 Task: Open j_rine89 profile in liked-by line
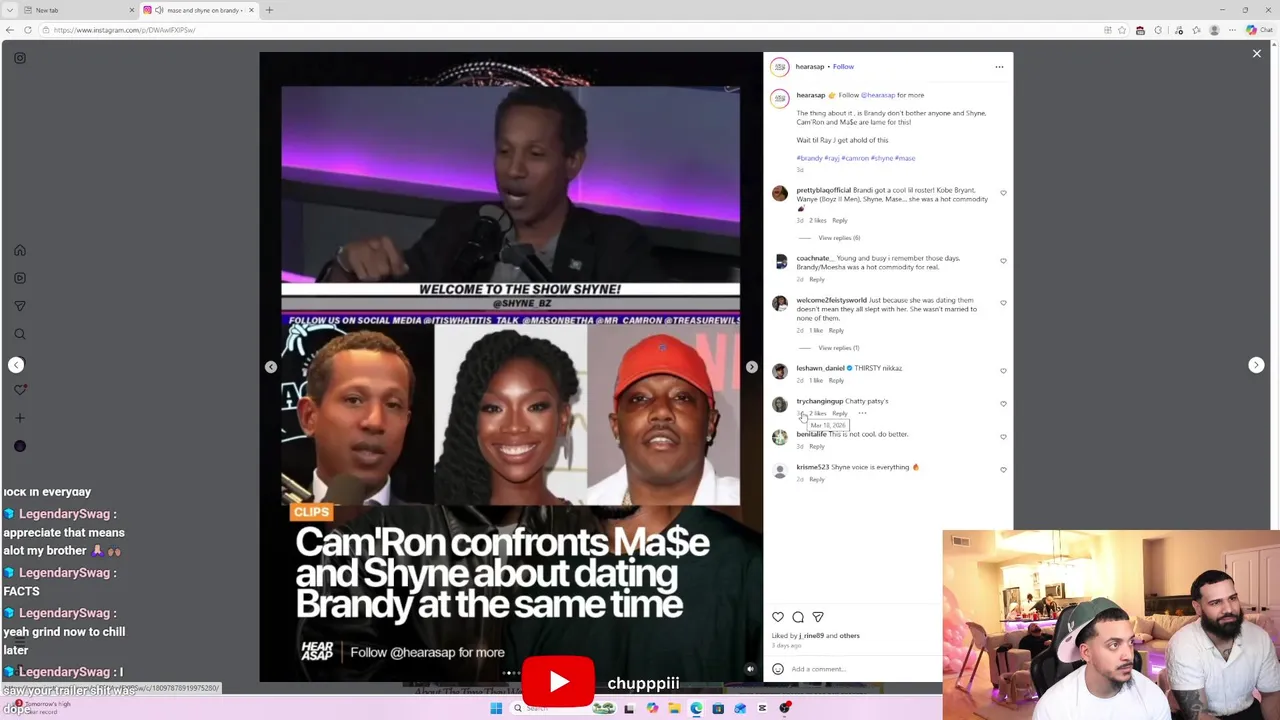811,636
